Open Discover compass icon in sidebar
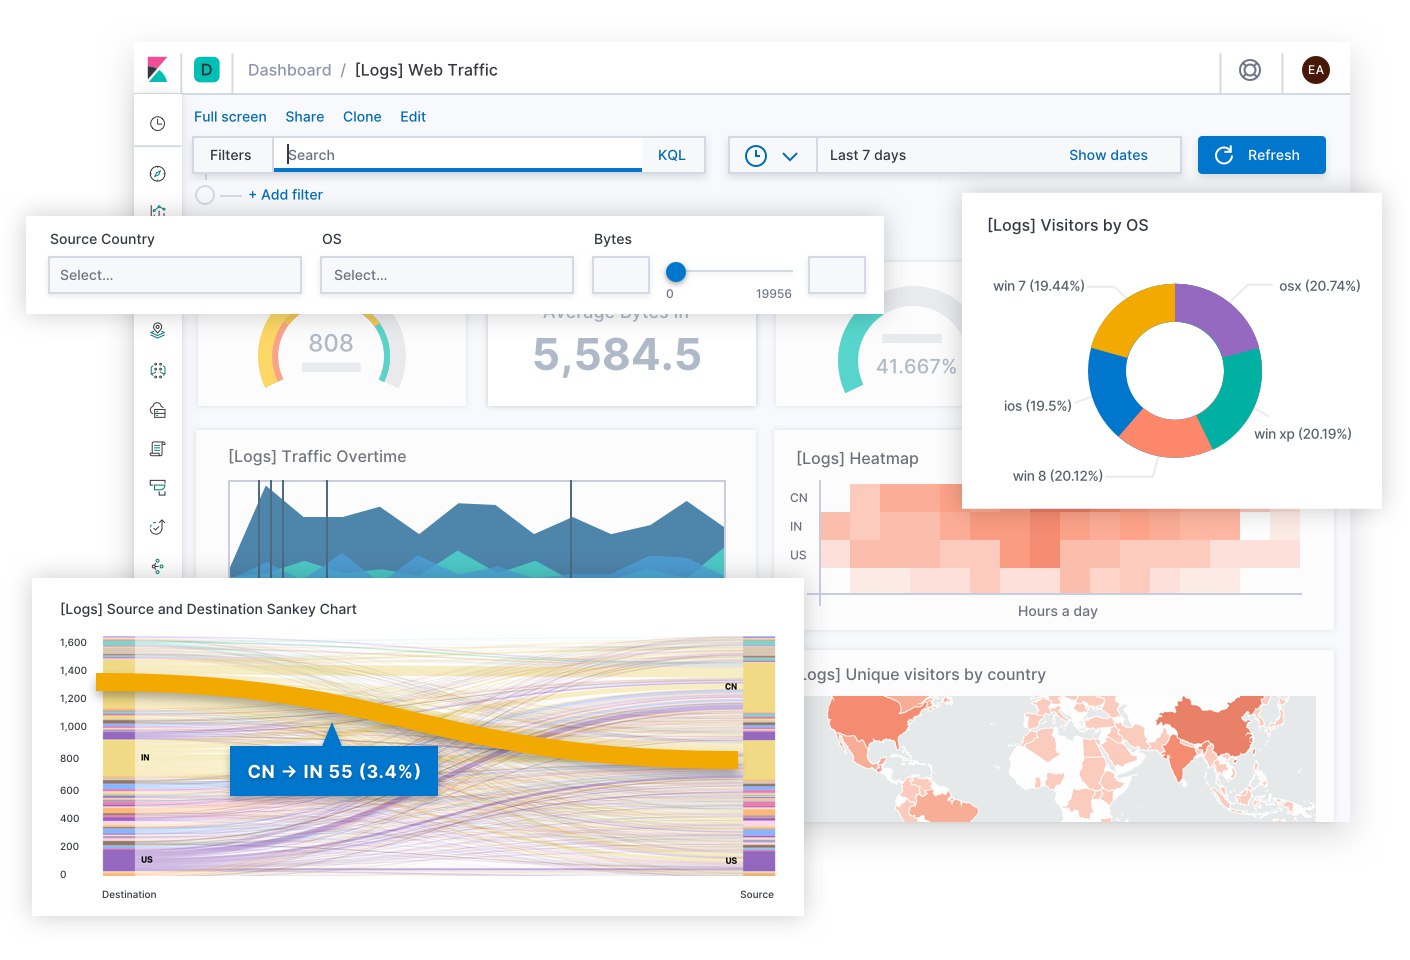Screen dimensions: 1410x960 (x=157, y=174)
